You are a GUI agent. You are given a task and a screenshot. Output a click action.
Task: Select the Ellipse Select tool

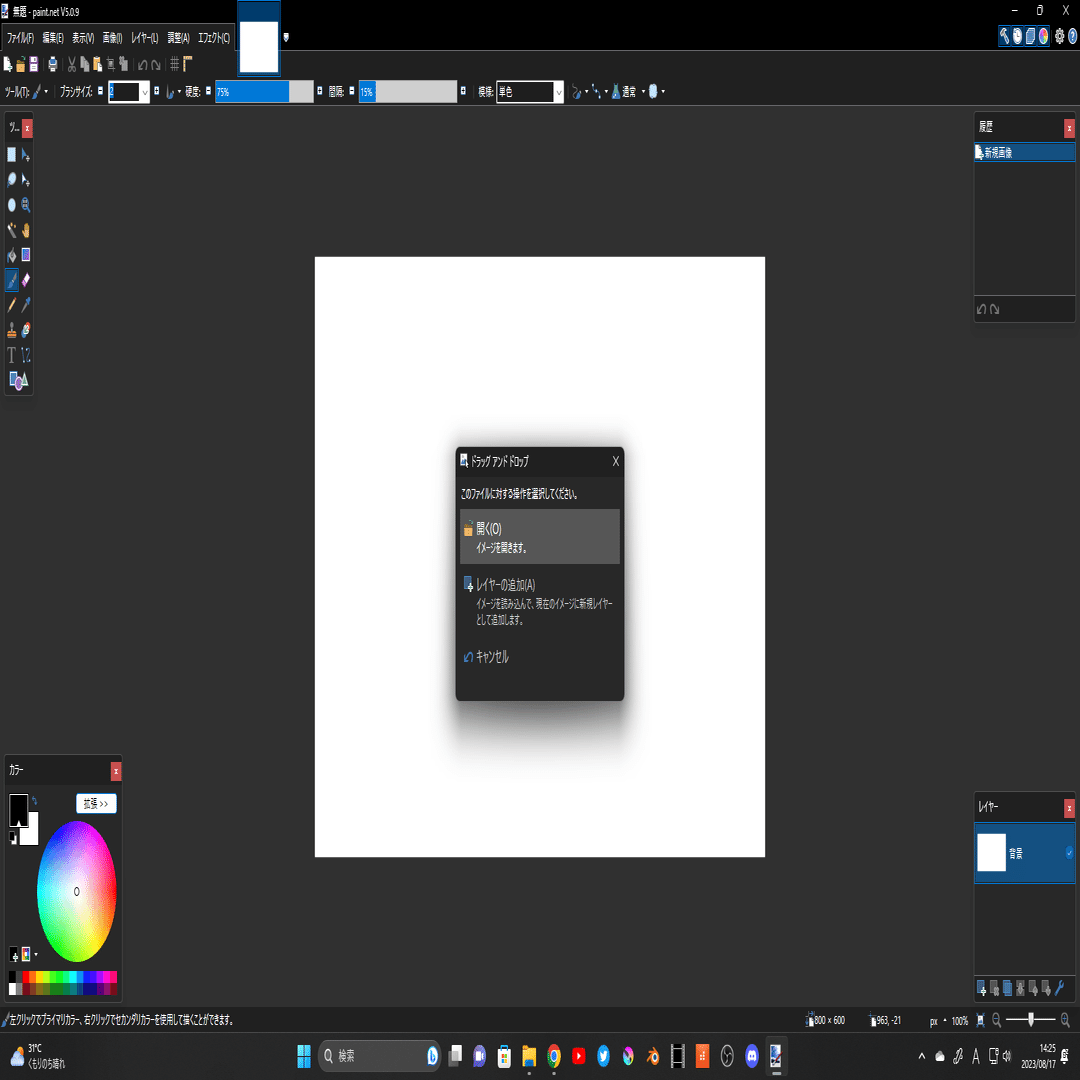point(12,205)
